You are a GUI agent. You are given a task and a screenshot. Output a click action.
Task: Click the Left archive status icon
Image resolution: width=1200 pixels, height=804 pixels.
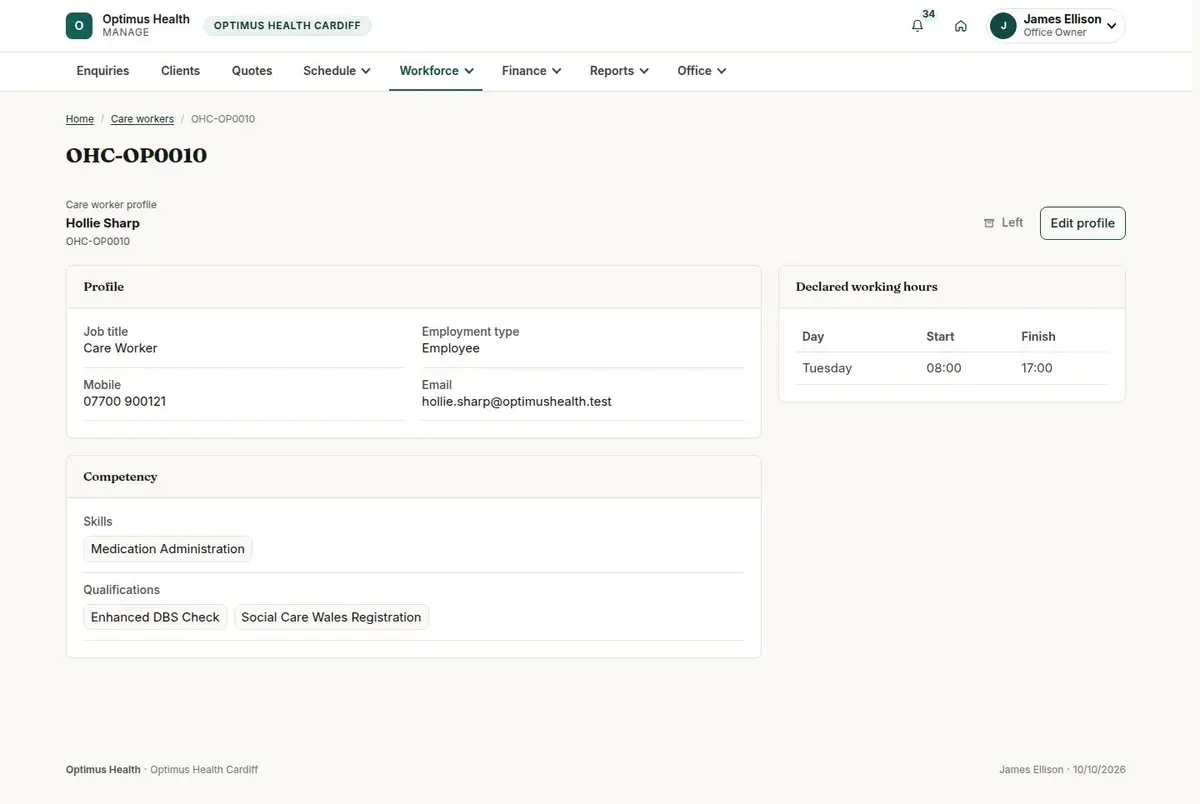tap(989, 223)
